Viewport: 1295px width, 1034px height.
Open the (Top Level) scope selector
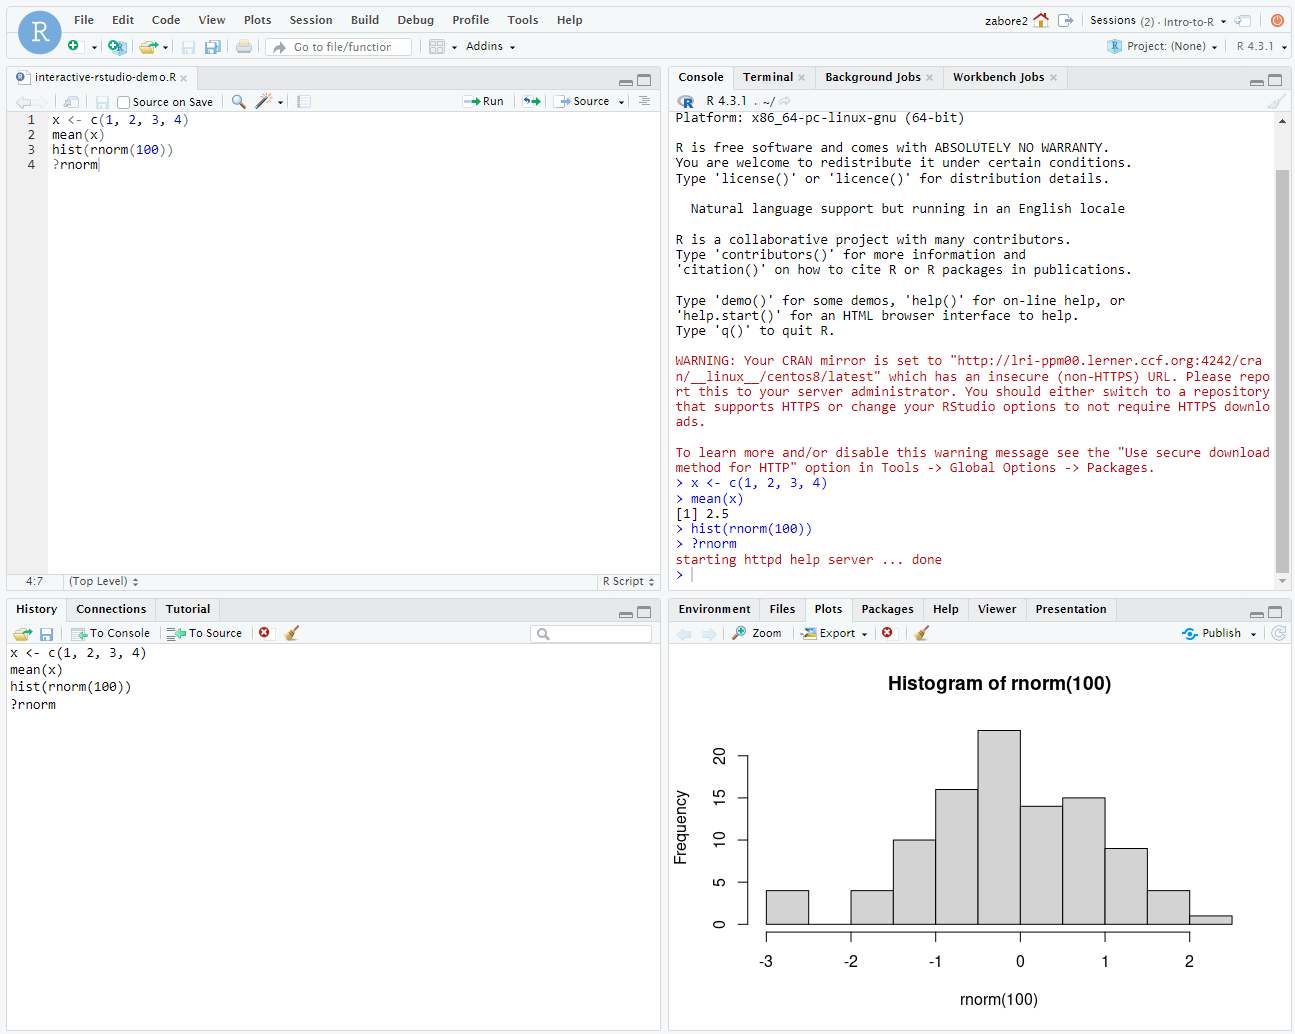pos(104,581)
